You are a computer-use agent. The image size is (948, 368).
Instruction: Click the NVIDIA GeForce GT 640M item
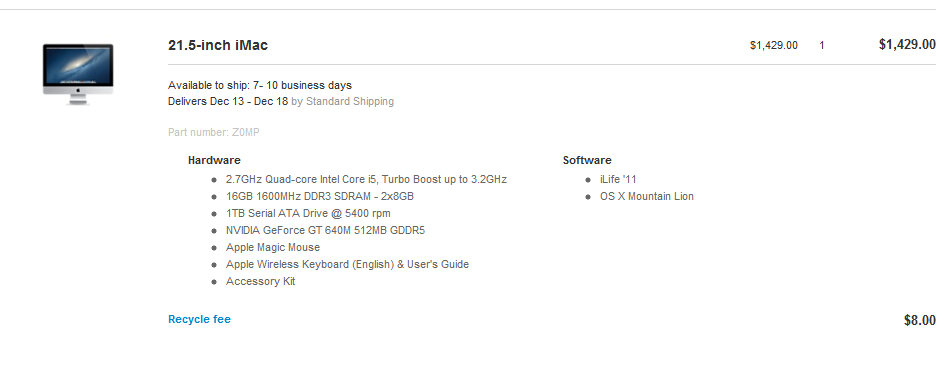click(x=325, y=230)
